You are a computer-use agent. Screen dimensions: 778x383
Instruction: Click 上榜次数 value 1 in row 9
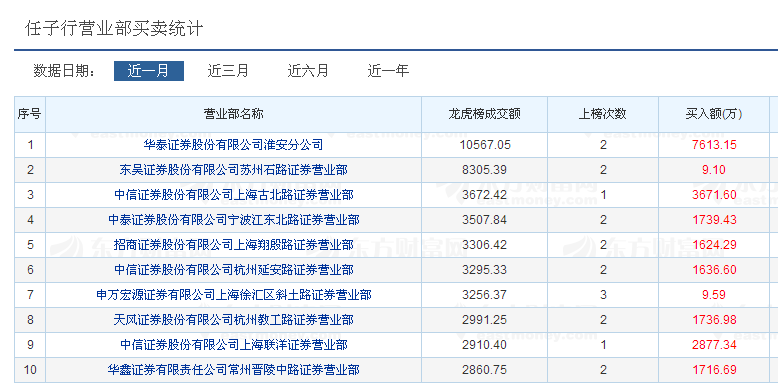603,345
